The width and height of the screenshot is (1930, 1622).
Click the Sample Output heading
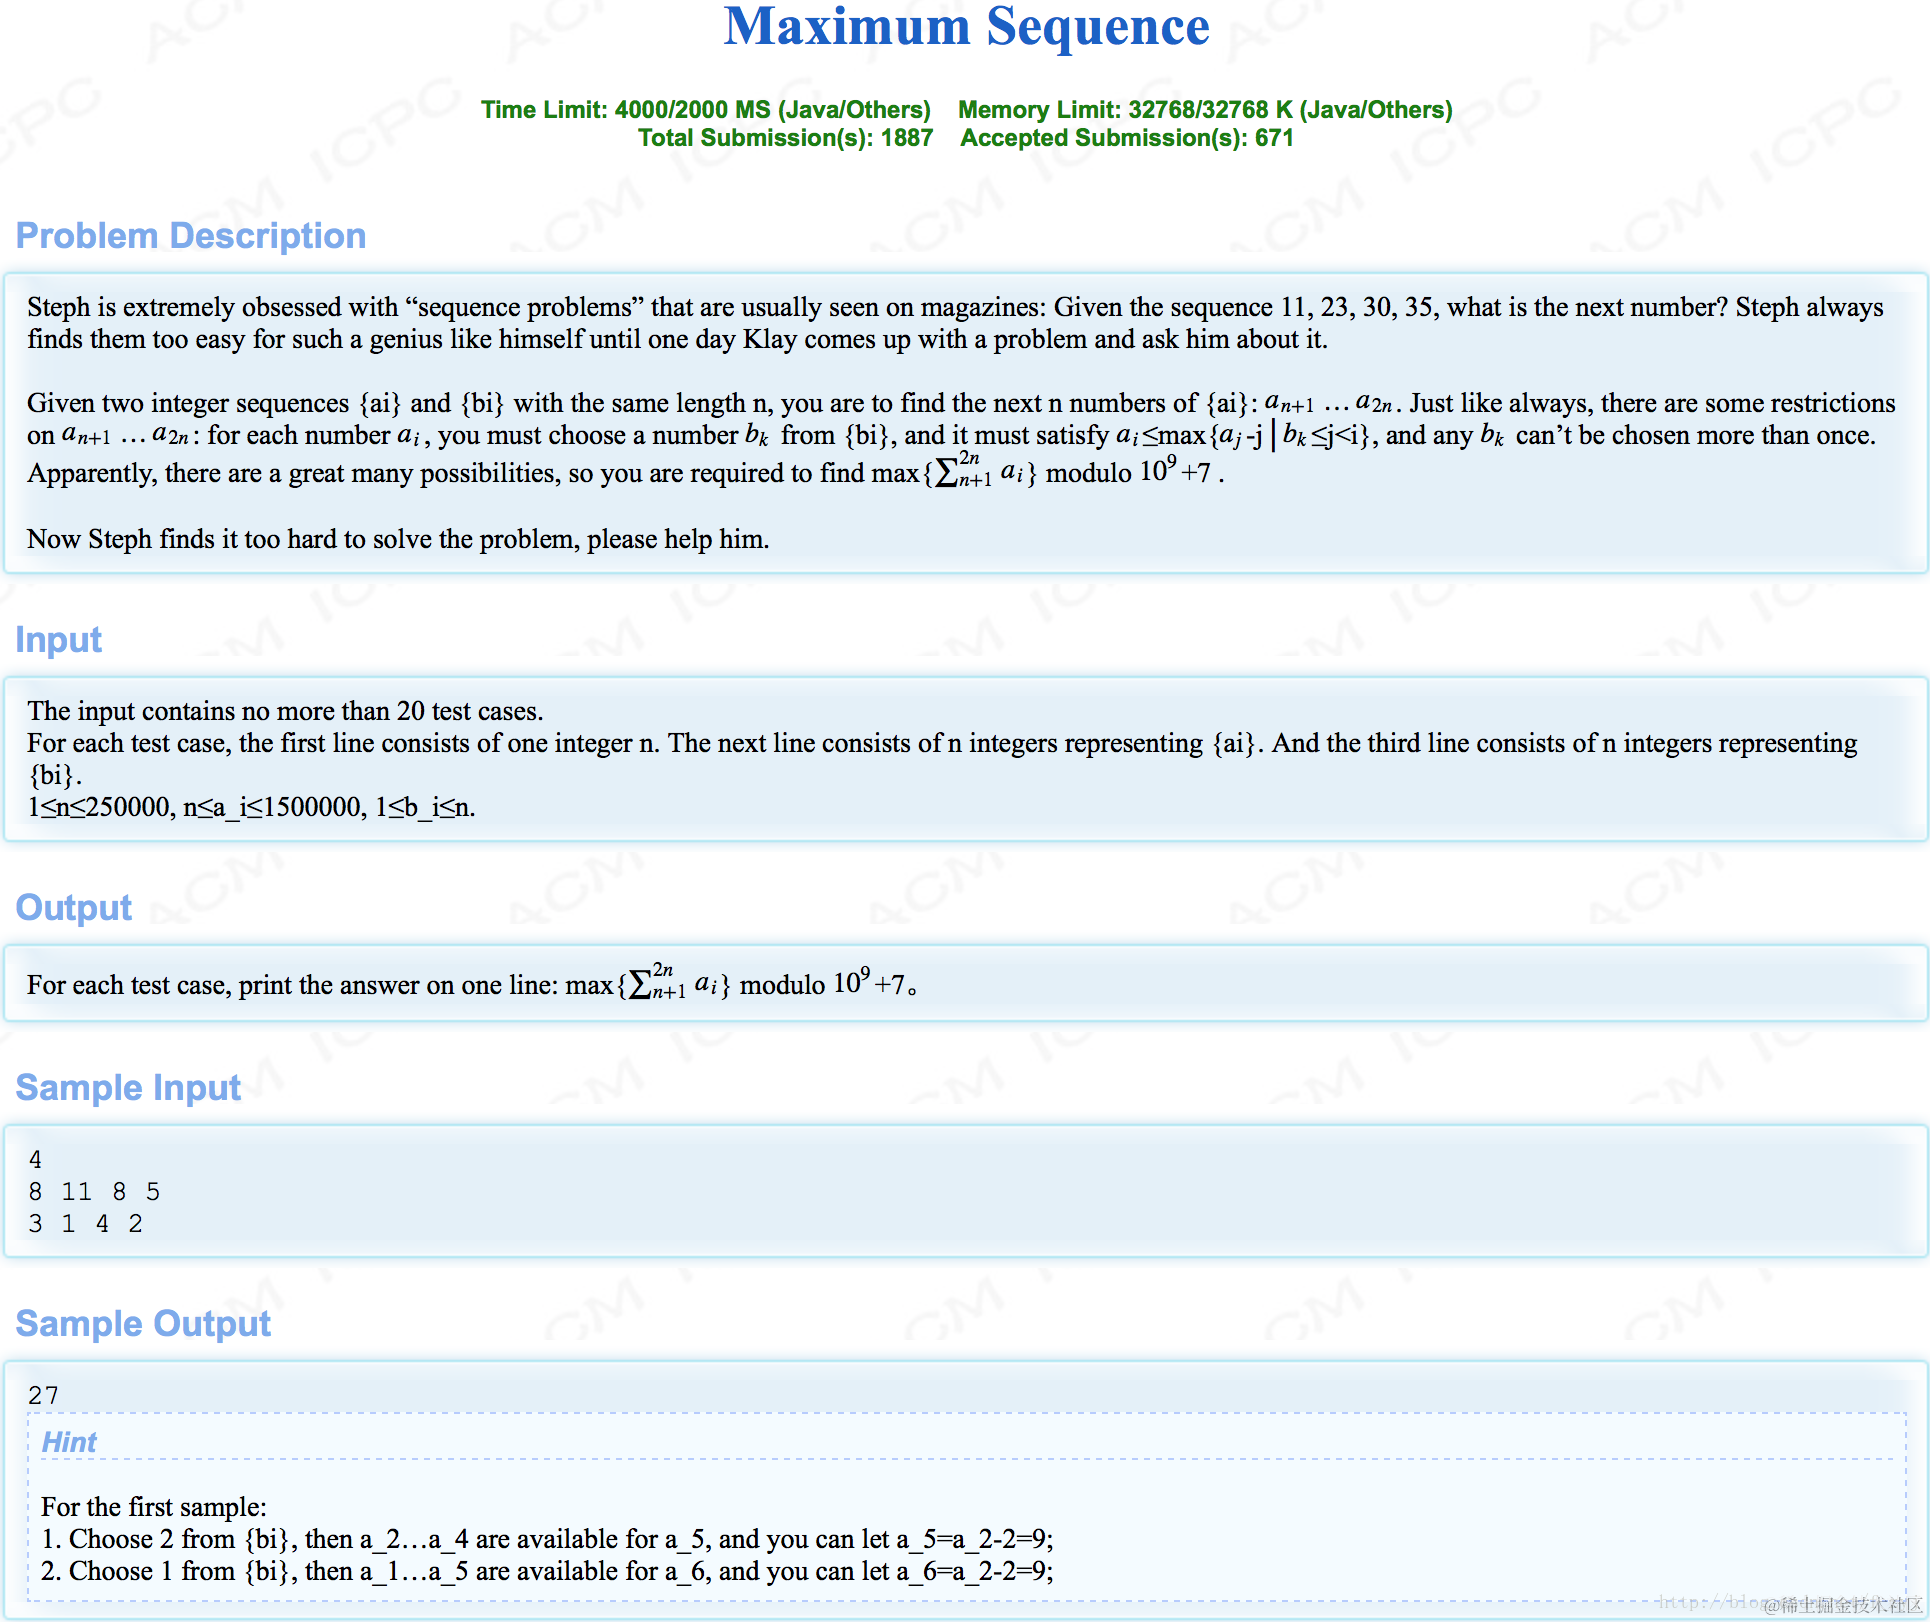(143, 1324)
